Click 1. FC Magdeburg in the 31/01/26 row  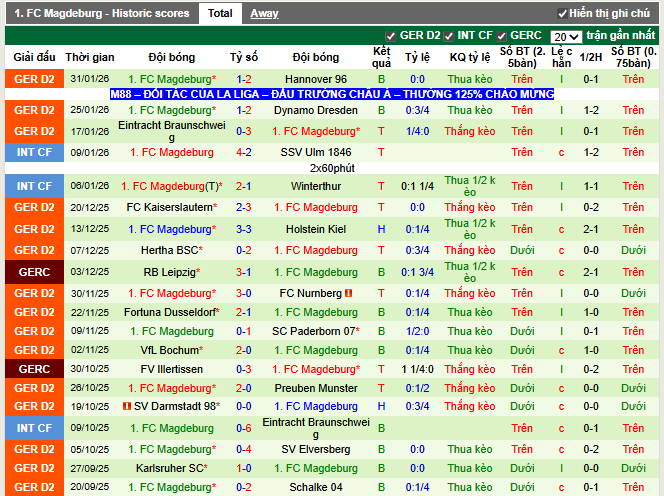click(172, 79)
